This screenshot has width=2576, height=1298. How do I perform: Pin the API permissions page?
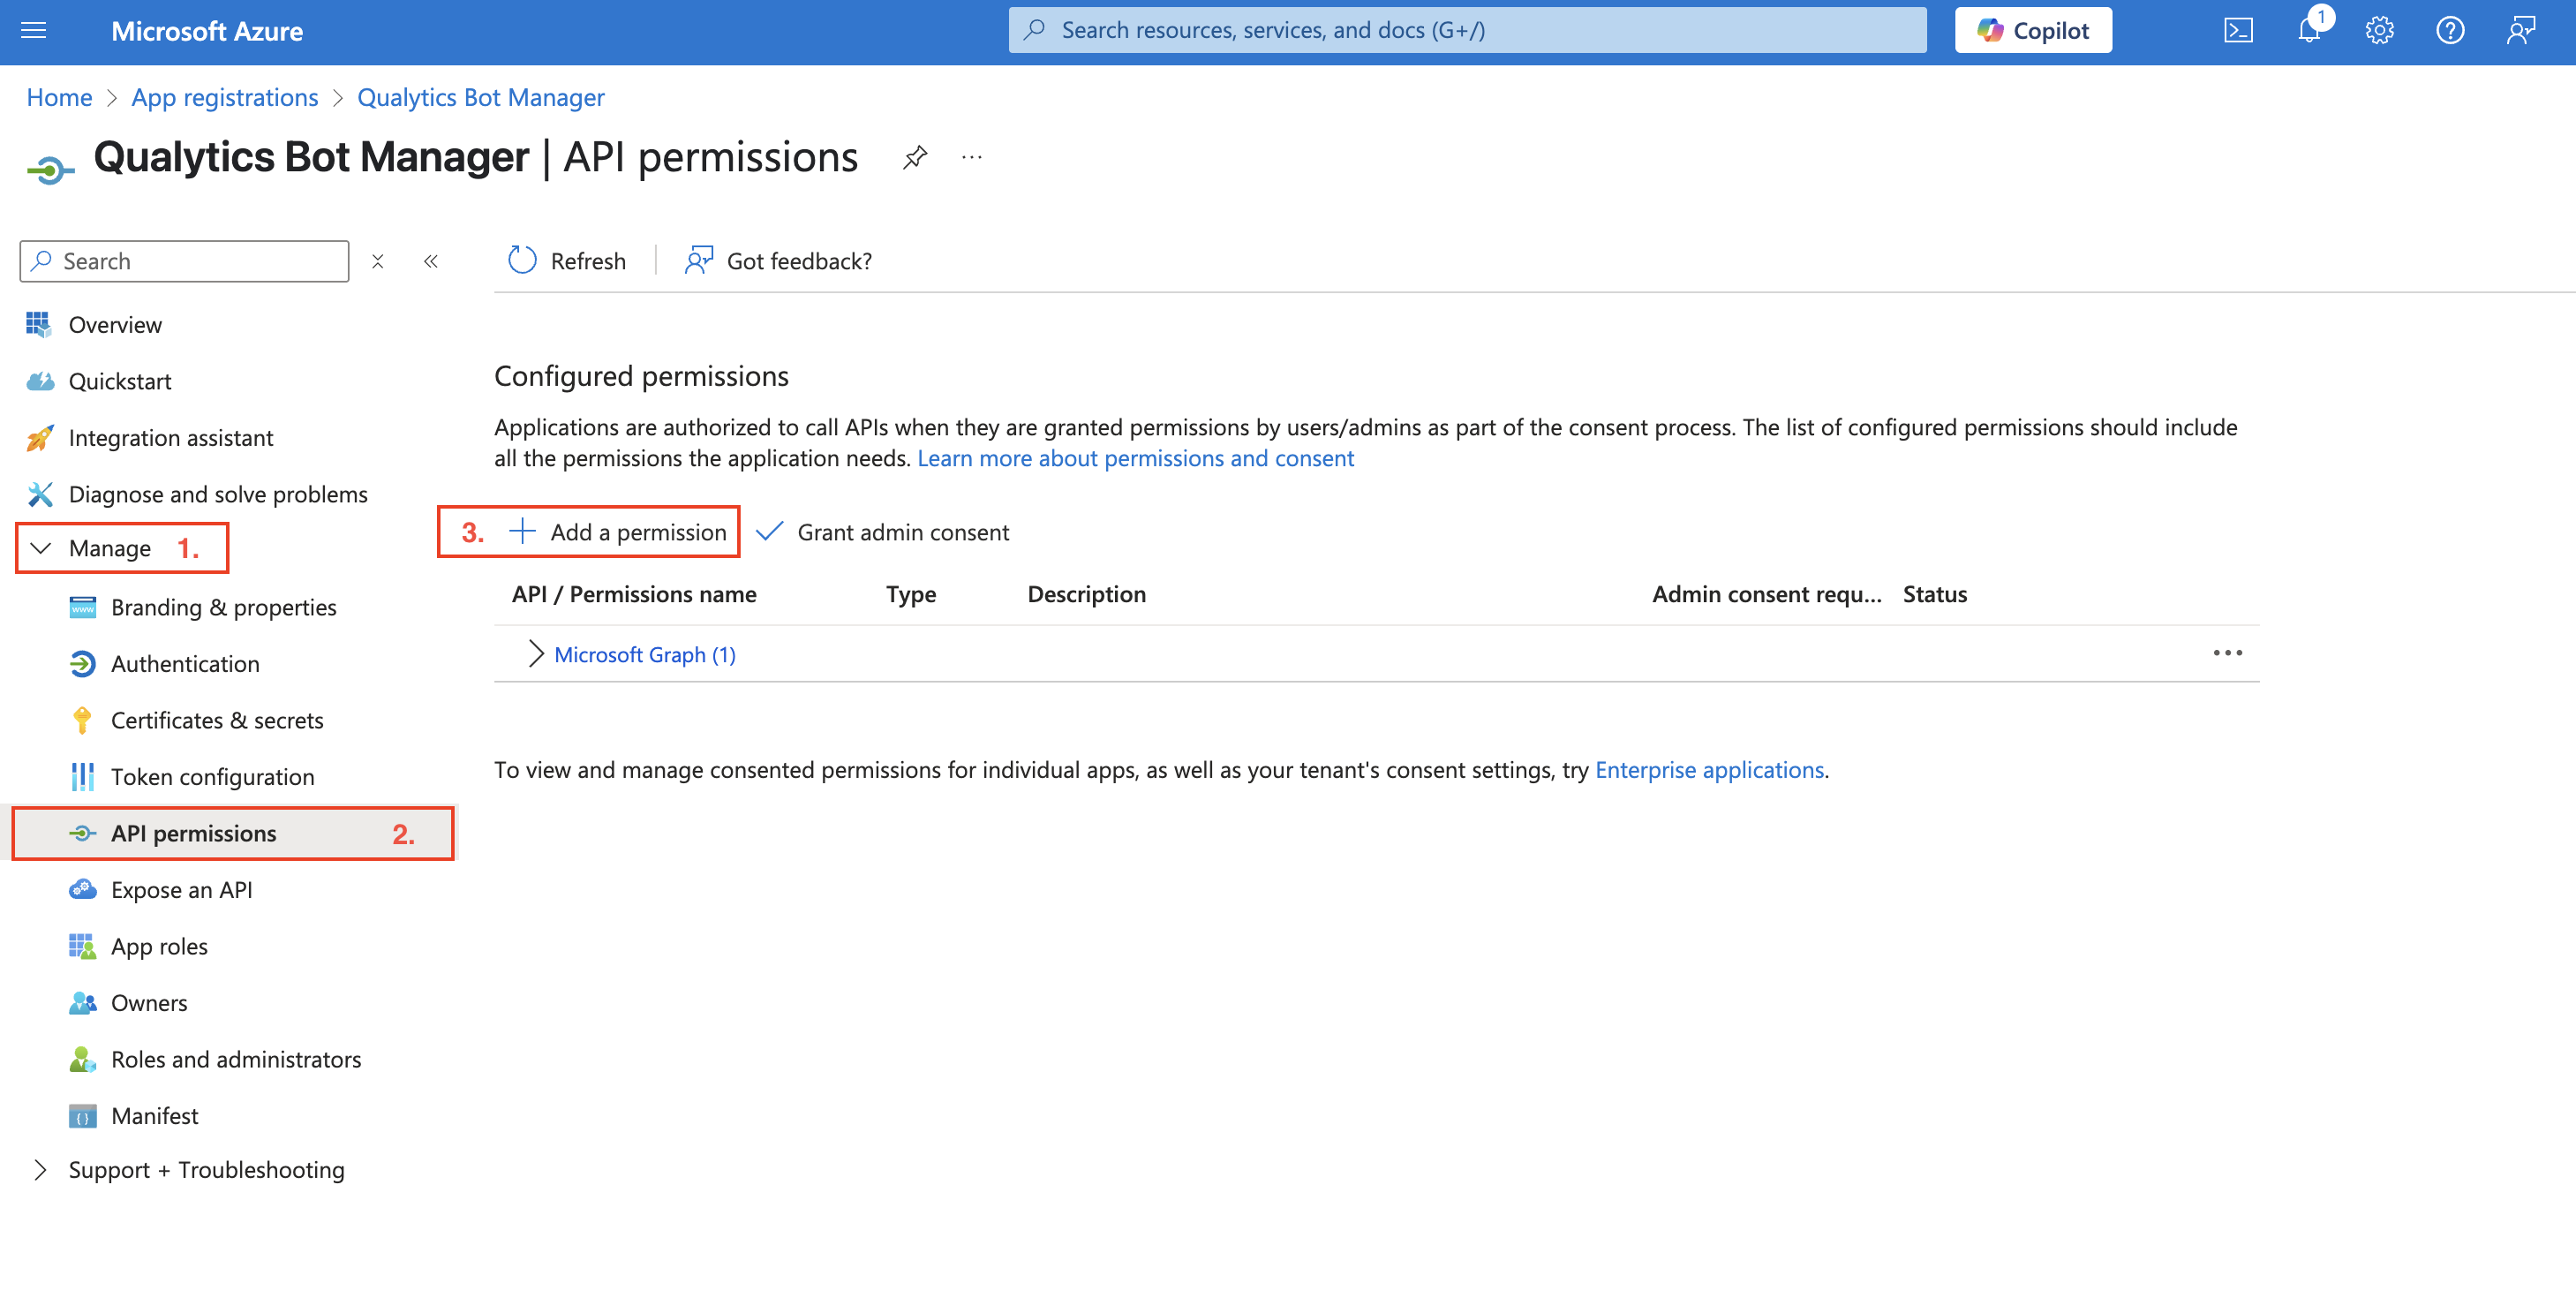915,157
